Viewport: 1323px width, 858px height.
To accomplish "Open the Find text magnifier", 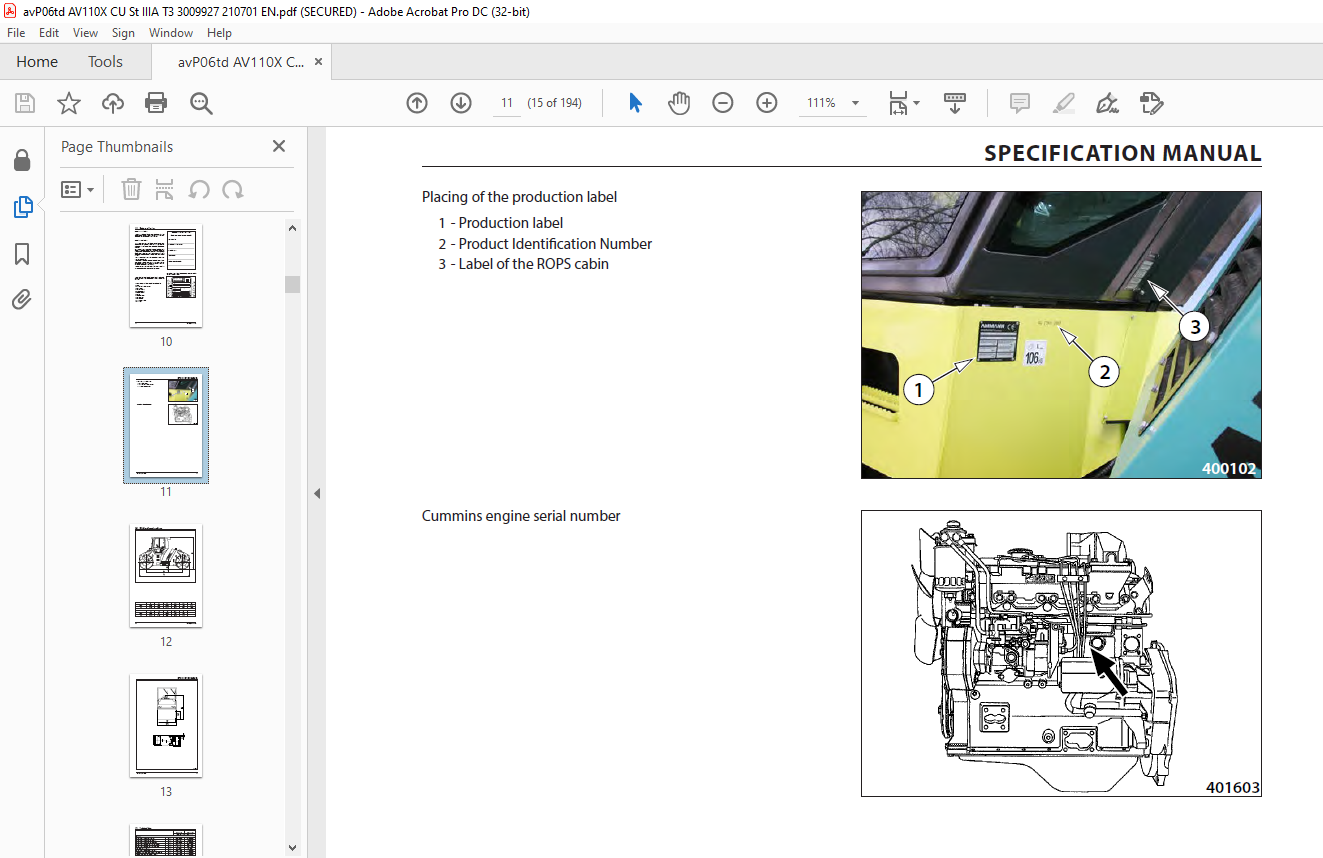I will click(201, 103).
